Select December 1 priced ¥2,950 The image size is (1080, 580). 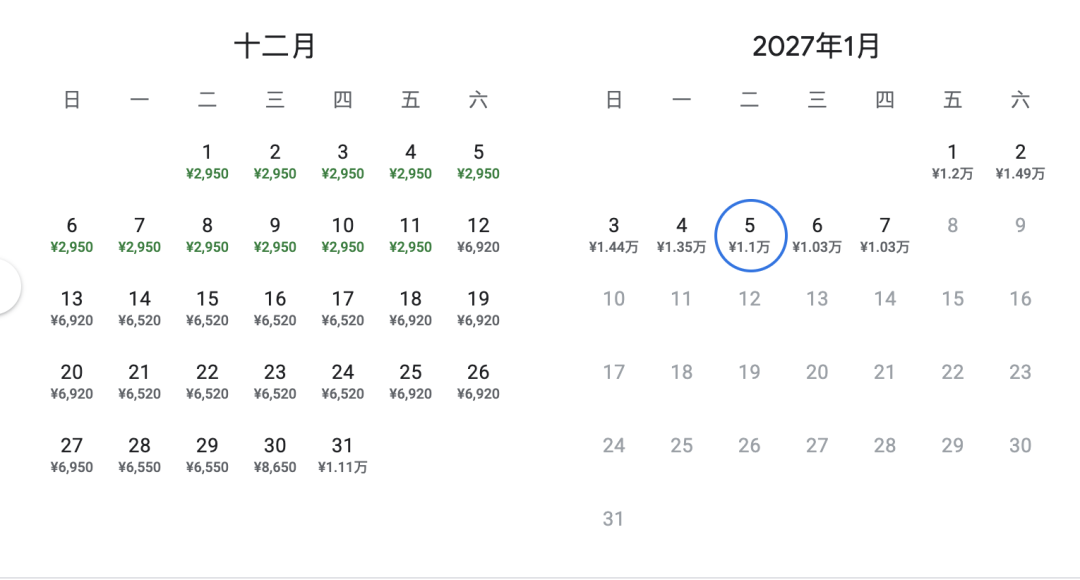tap(207, 161)
